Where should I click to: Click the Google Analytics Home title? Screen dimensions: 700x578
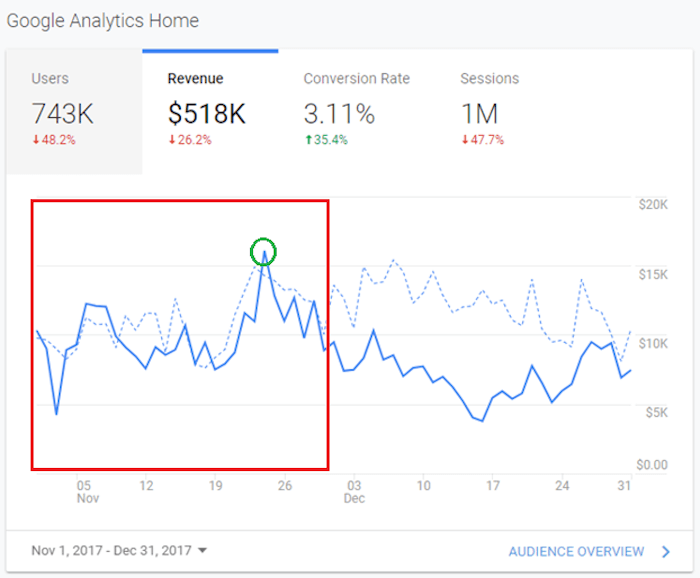(103, 21)
